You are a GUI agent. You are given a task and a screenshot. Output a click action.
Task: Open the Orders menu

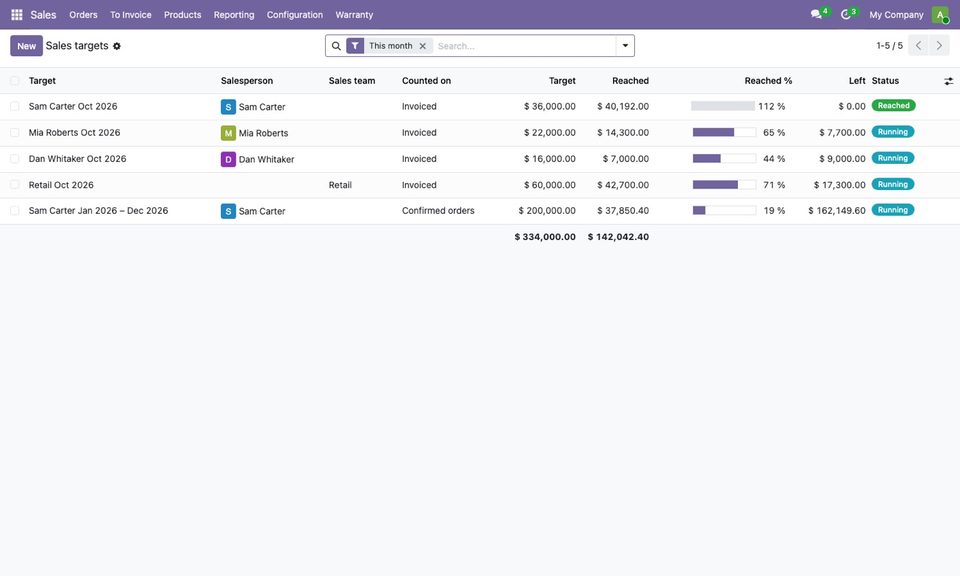click(x=83, y=15)
